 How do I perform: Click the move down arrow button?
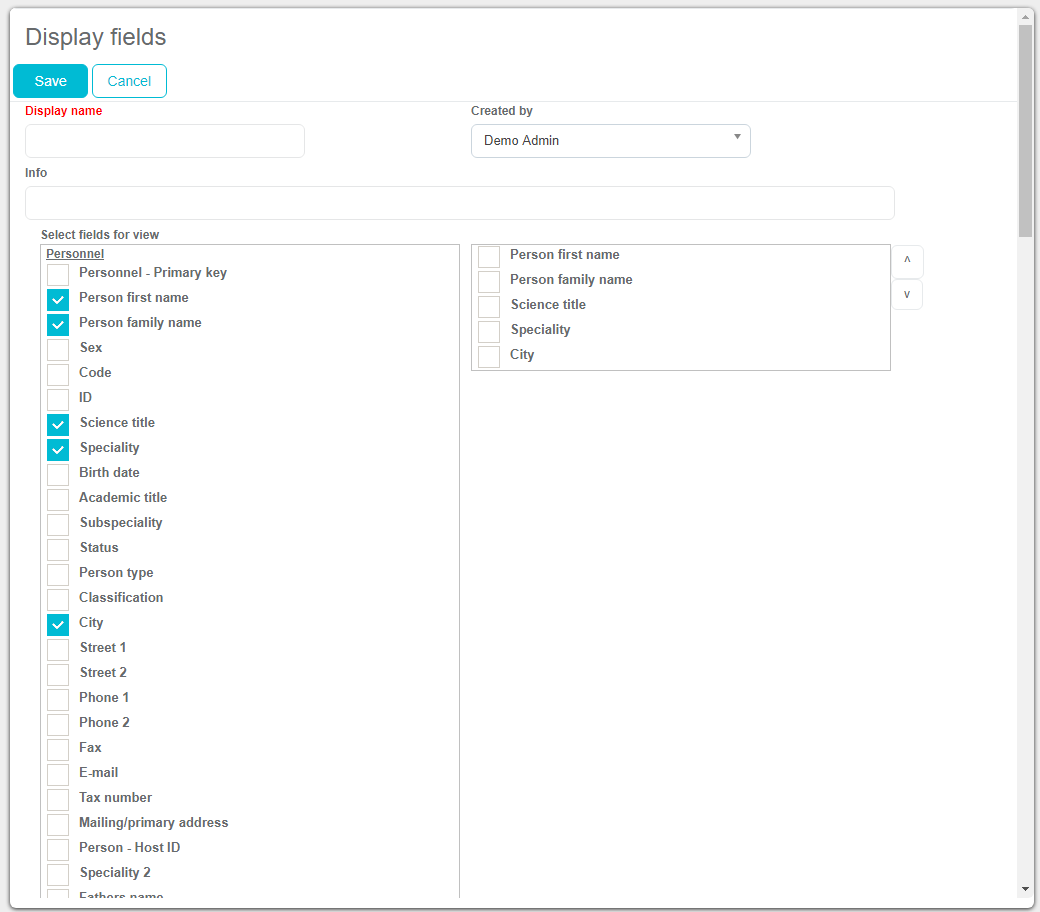(907, 295)
